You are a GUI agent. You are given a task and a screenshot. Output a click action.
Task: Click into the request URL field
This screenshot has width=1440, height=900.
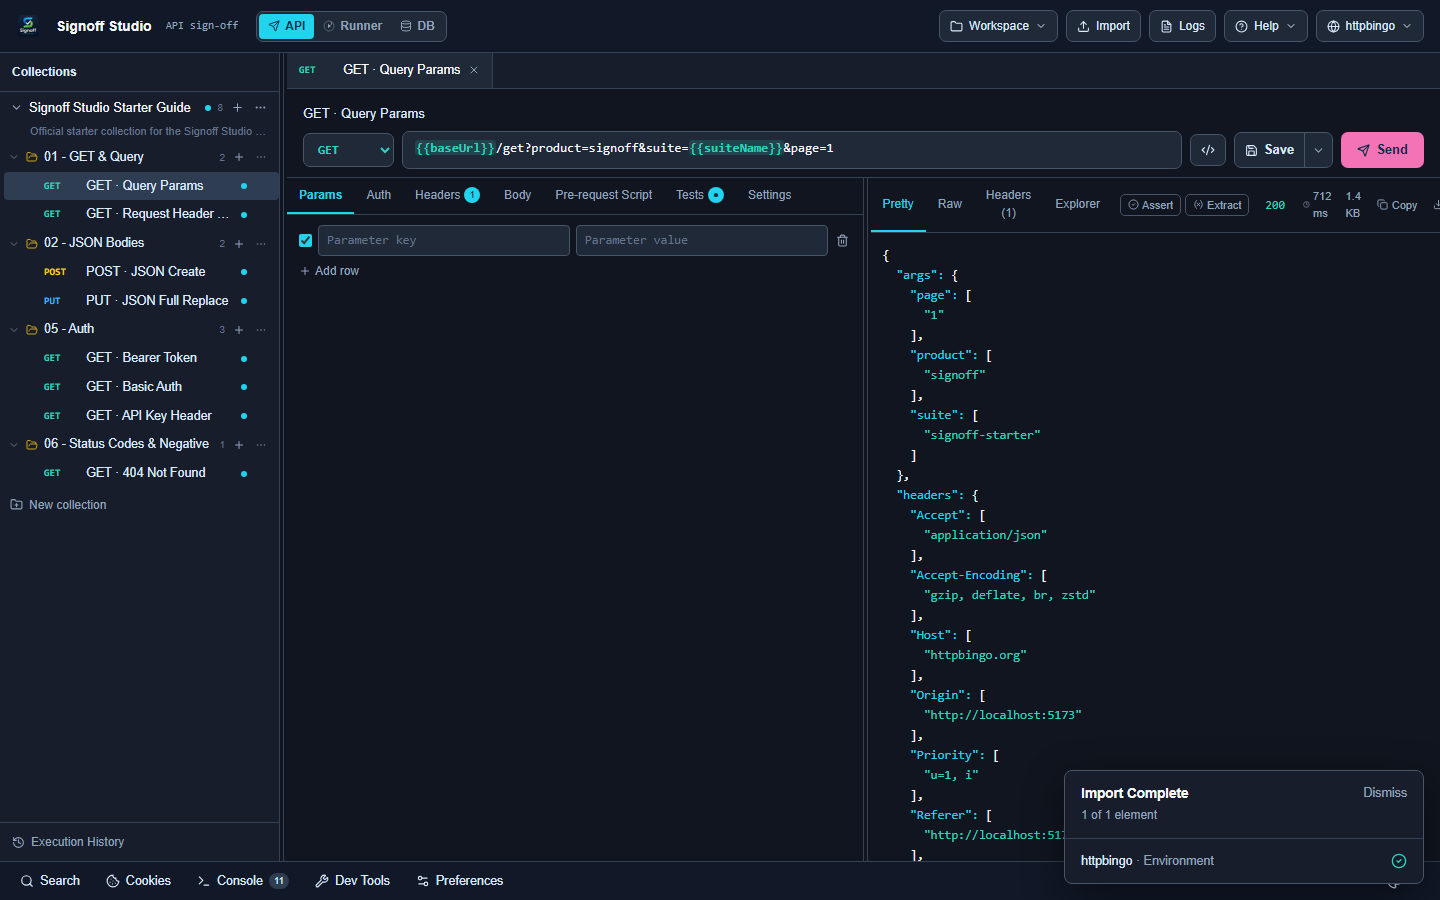[x=792, y=150]
